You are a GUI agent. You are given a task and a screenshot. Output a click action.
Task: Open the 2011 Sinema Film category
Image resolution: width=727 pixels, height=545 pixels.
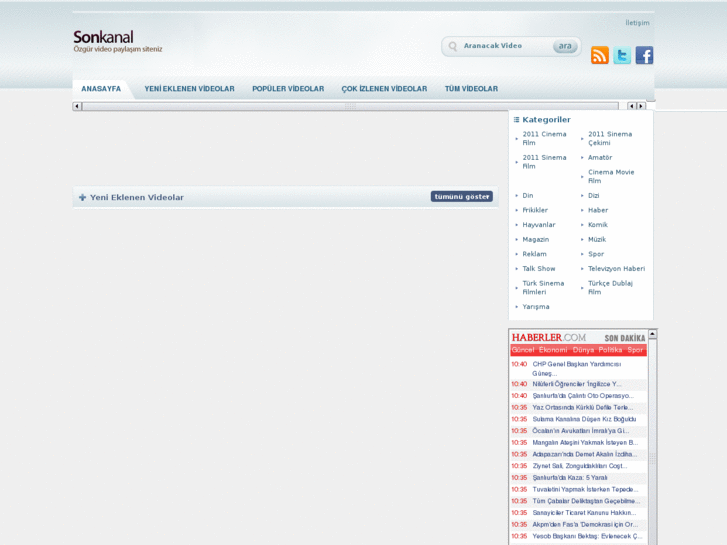click(x=544, y=162)
